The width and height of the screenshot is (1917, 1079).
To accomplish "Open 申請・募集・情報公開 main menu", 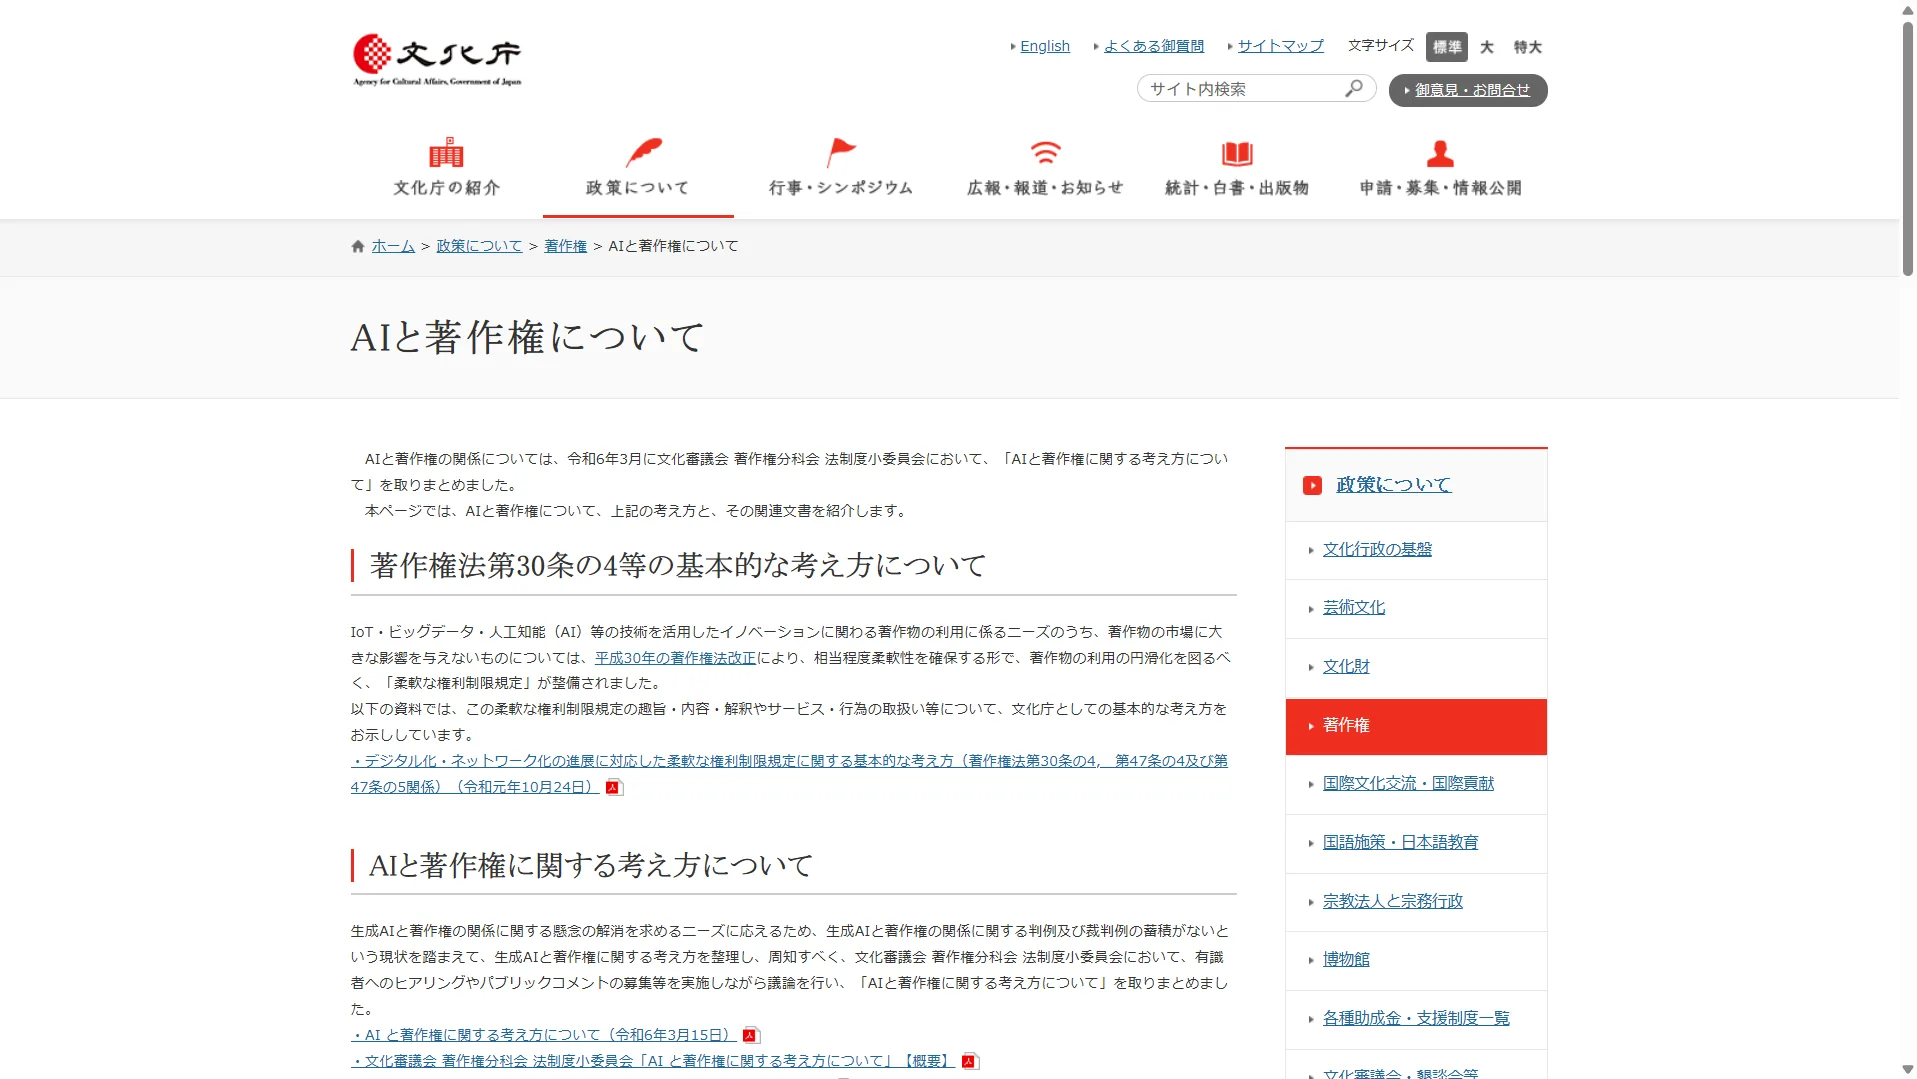I will [1440, 169].
